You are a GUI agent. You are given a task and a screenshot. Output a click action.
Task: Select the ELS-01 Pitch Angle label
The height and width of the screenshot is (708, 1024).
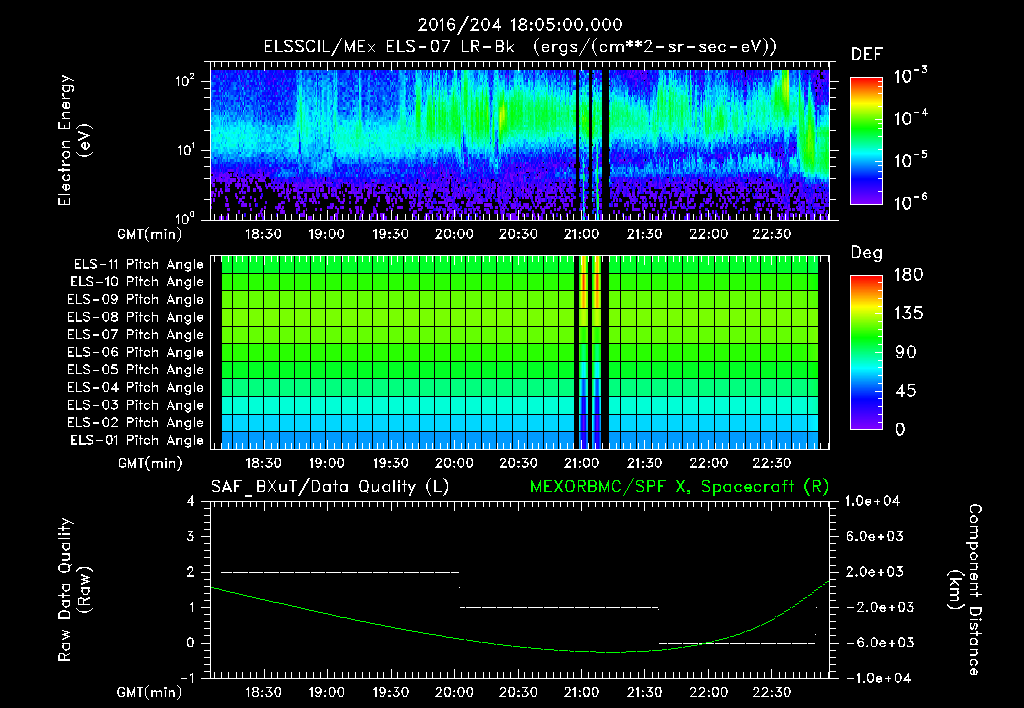coord(137,440)
